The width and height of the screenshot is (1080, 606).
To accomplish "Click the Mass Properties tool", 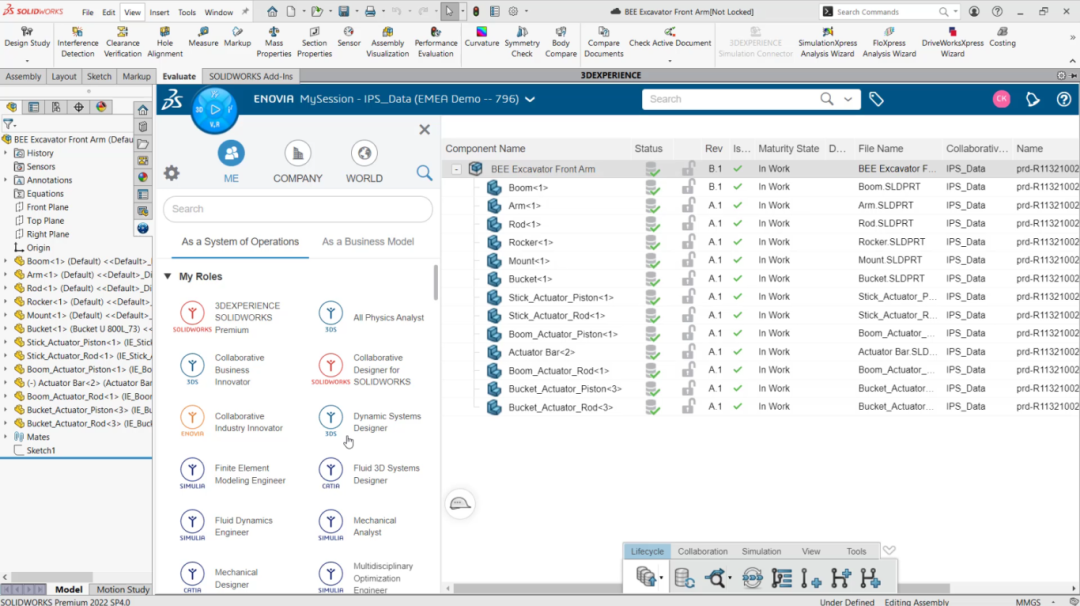I will tap(274, 43).
